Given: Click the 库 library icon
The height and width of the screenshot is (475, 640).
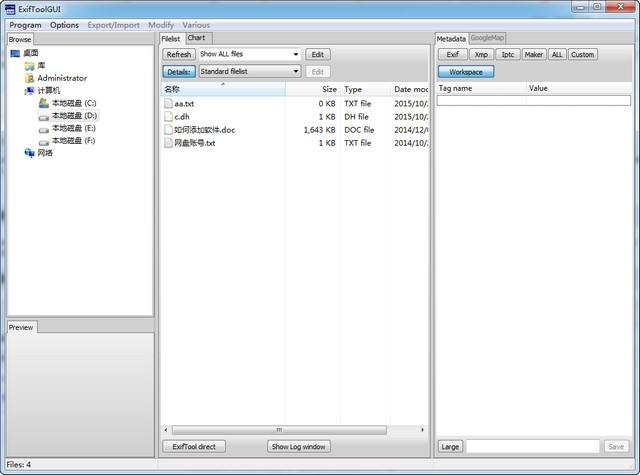Looking at the screenshot, I should [29, 65].
